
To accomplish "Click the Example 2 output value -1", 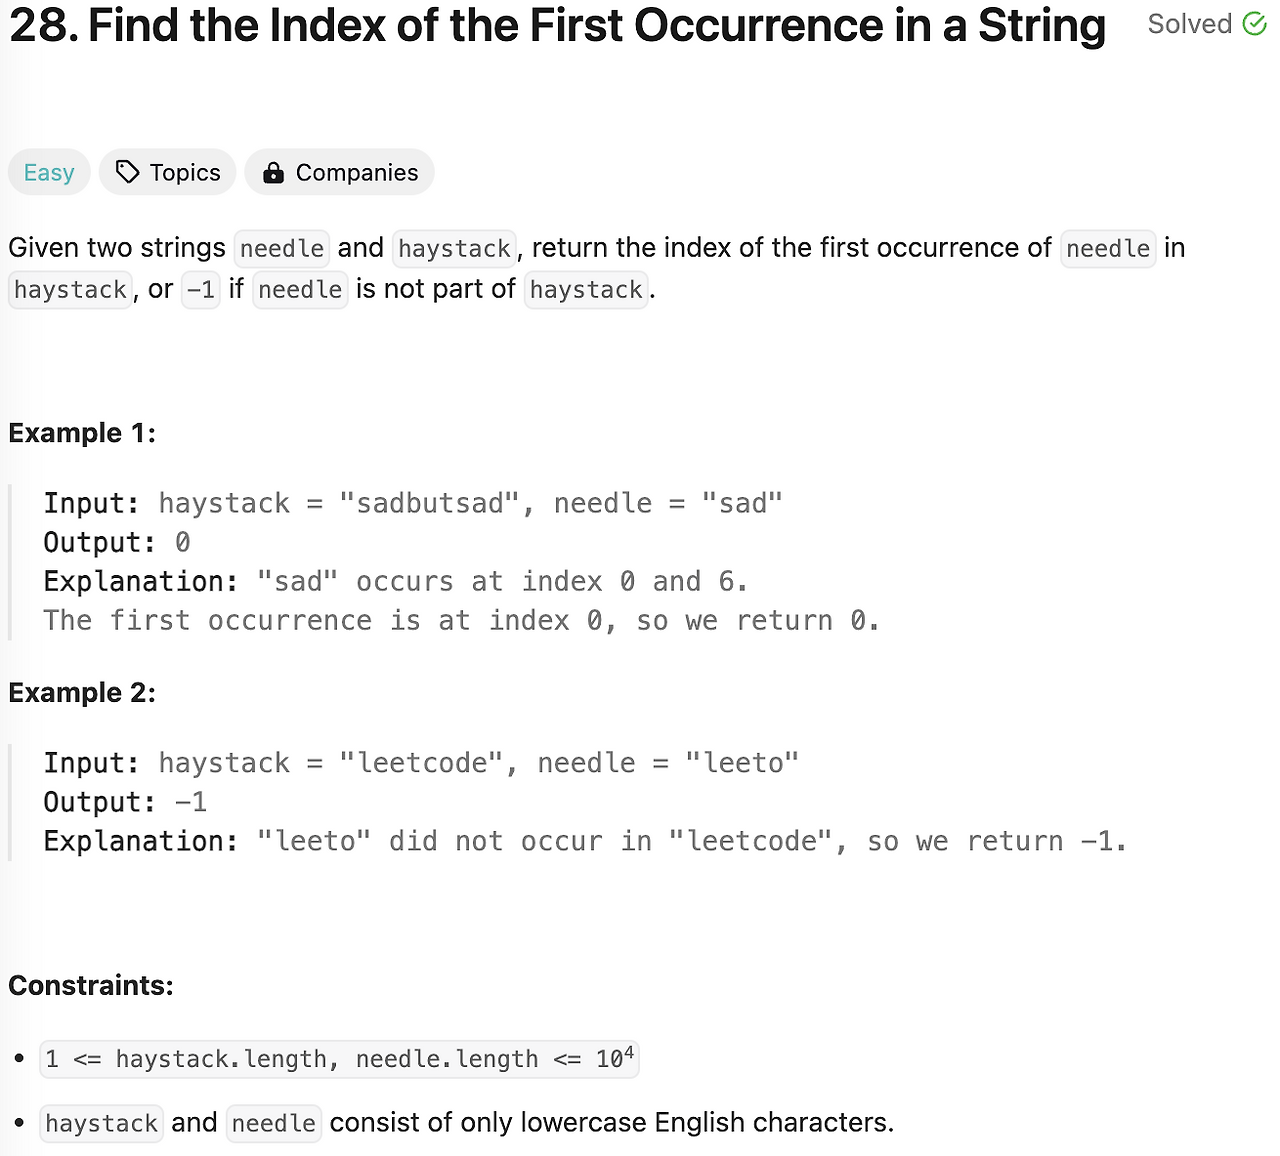I will point(192,801).
